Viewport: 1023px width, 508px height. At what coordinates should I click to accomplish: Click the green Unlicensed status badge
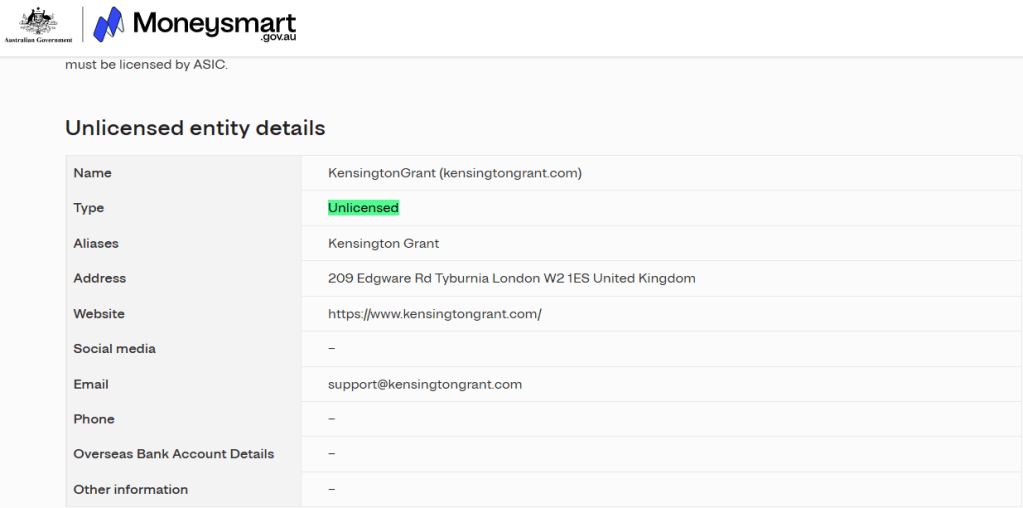pos(363,208)
